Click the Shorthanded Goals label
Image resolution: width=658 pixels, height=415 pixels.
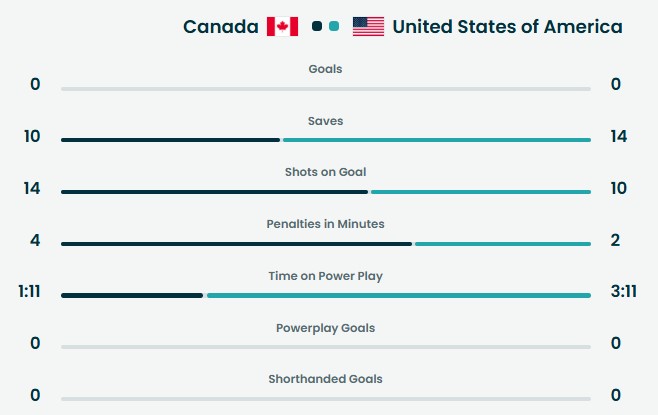(x=325, y=379)
